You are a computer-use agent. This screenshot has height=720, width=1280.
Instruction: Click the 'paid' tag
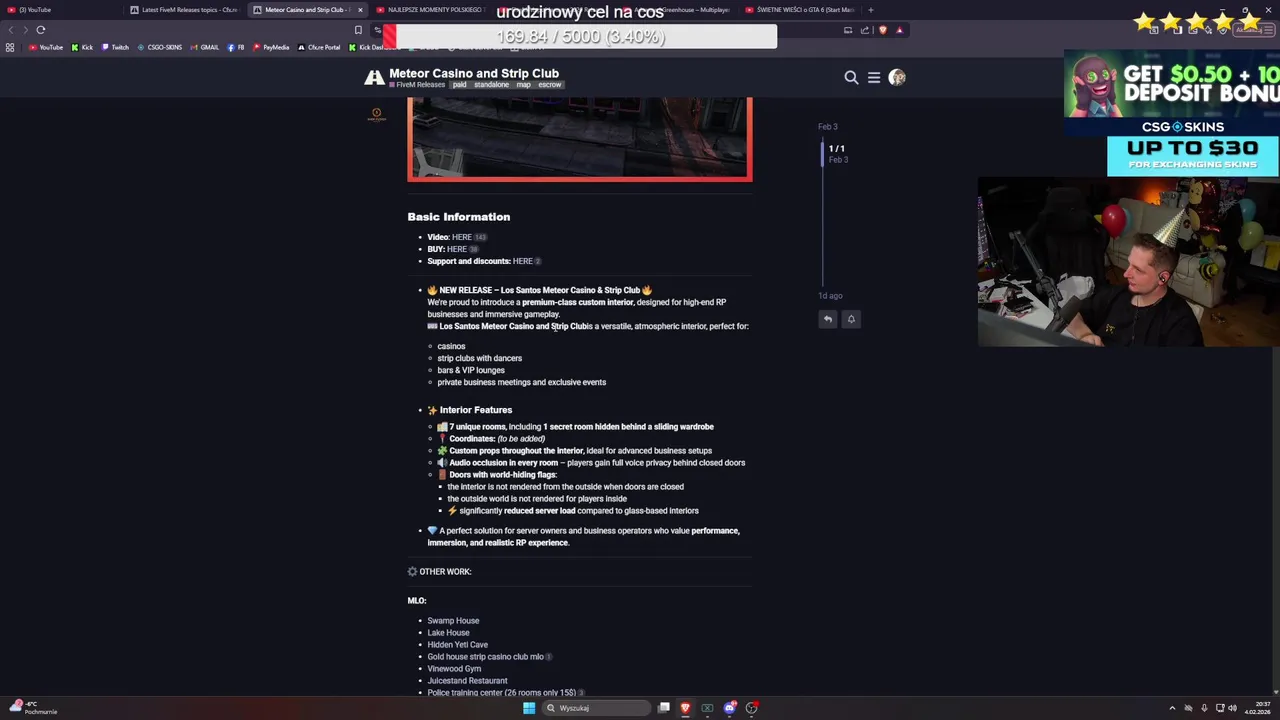(x=459, y=85)
